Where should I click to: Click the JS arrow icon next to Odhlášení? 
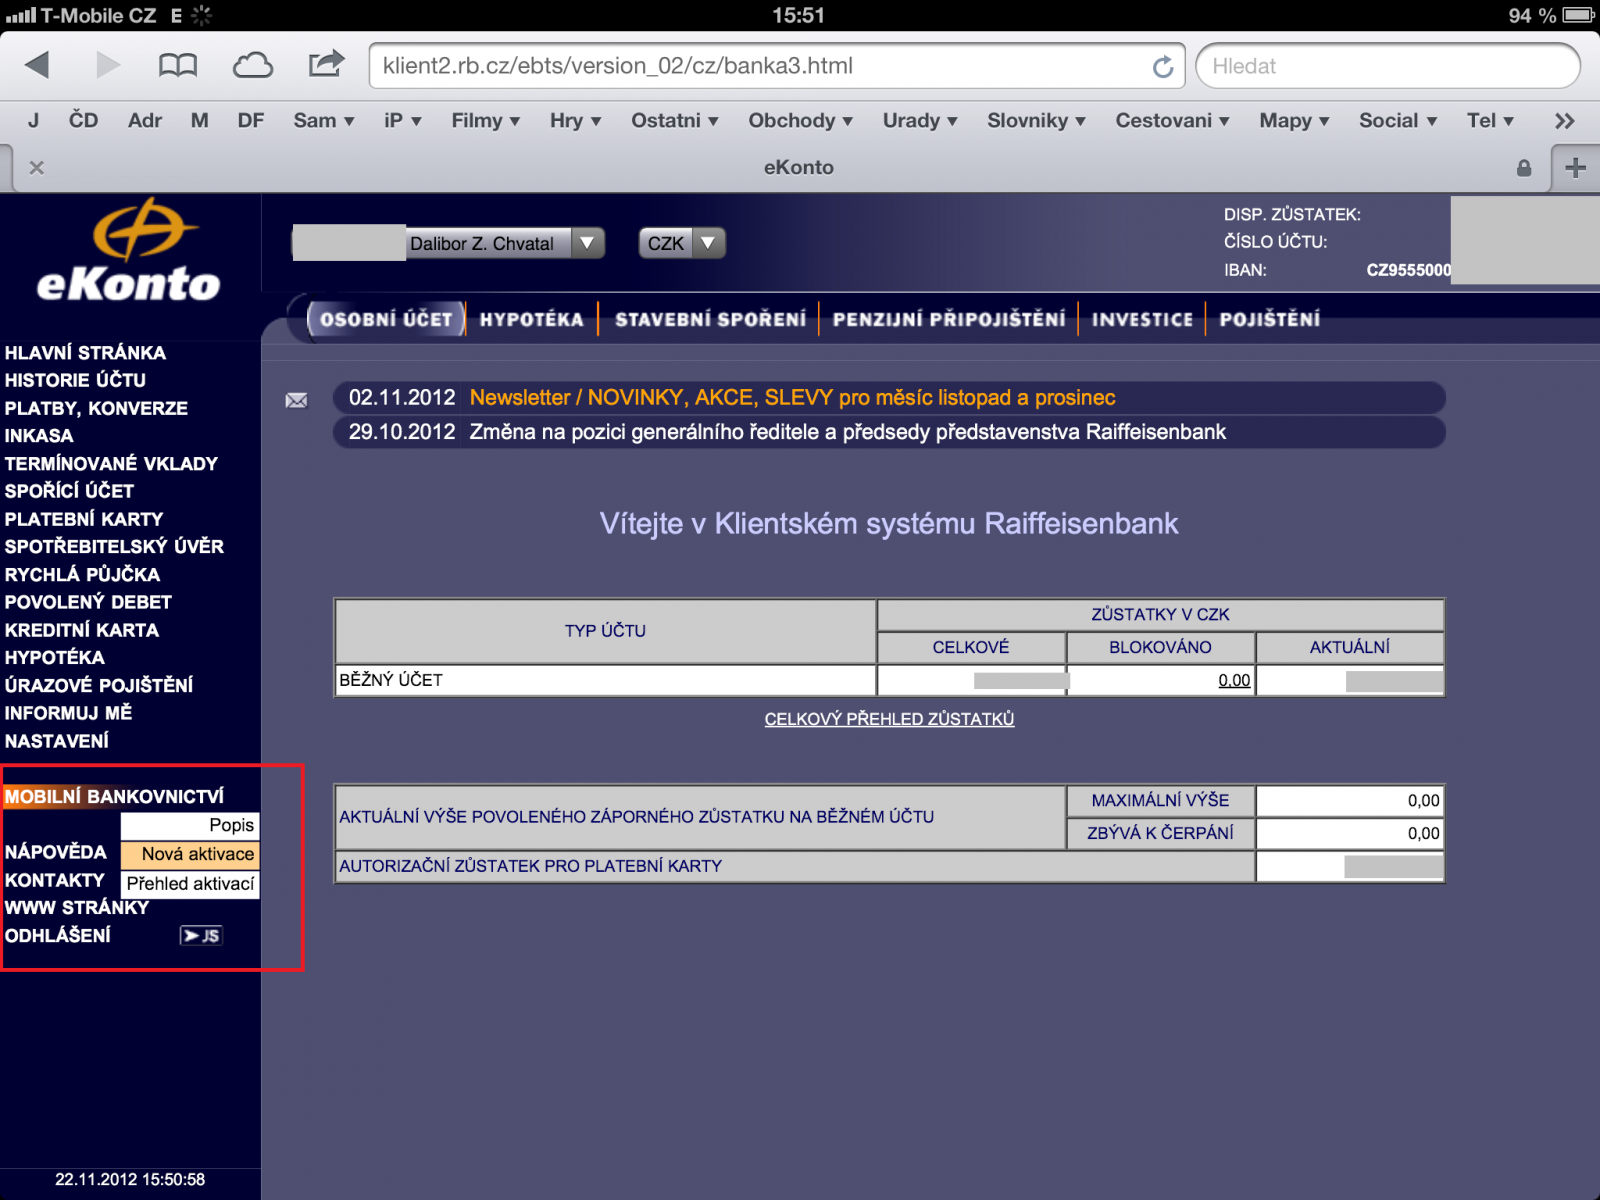201,935
